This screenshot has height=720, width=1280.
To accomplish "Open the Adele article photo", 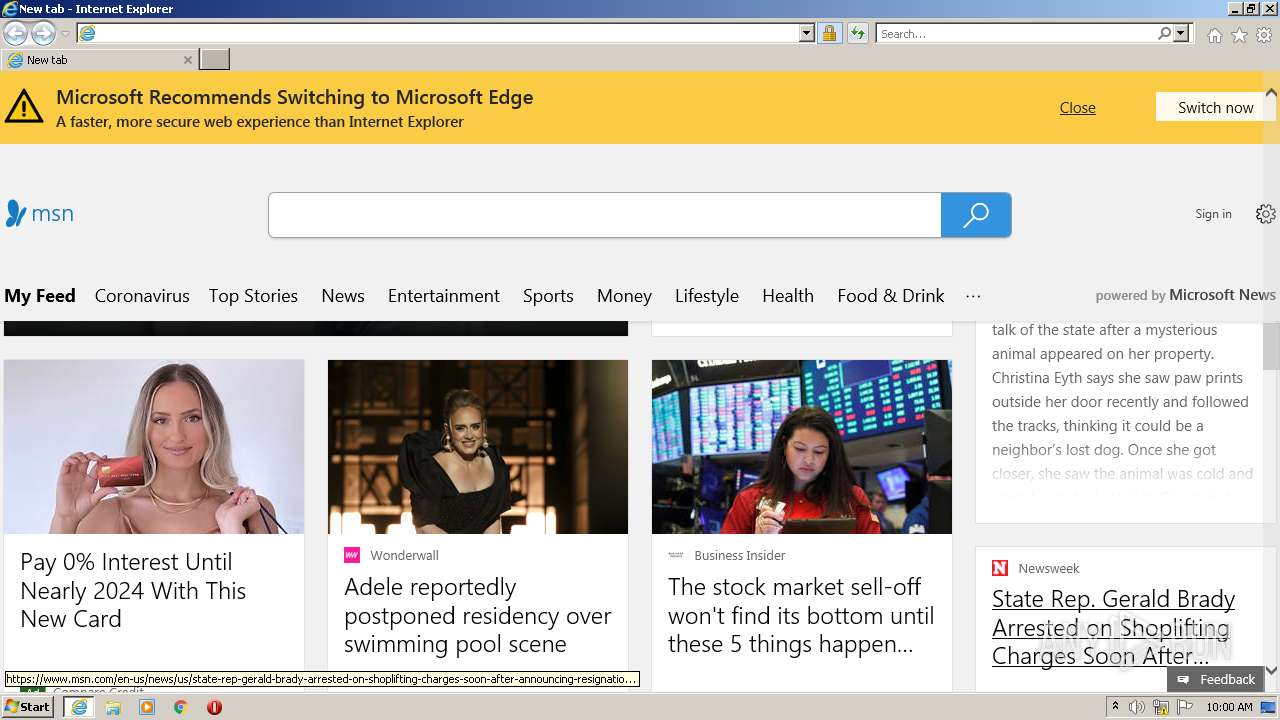I will pyautogui.click(x=478, y=447).
